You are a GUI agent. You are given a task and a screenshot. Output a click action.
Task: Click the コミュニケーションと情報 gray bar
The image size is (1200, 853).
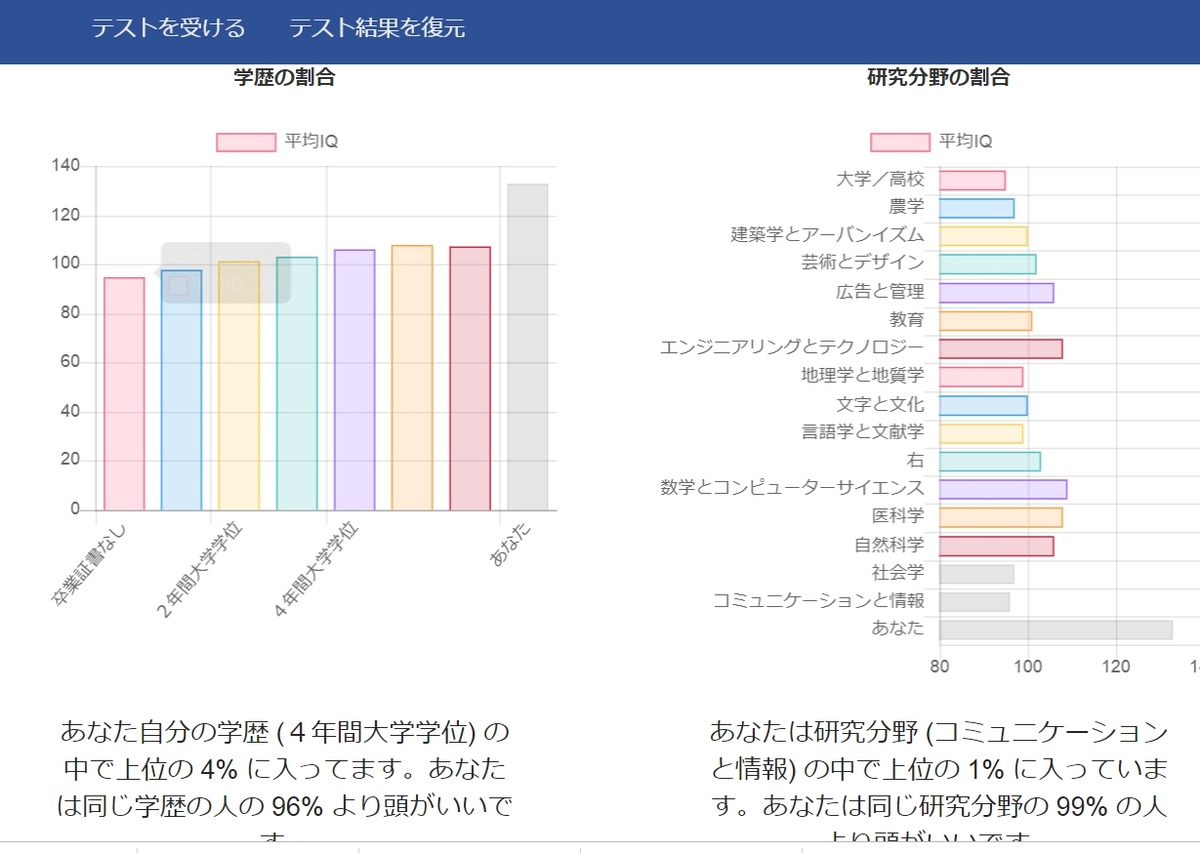(x=975, y=602)
